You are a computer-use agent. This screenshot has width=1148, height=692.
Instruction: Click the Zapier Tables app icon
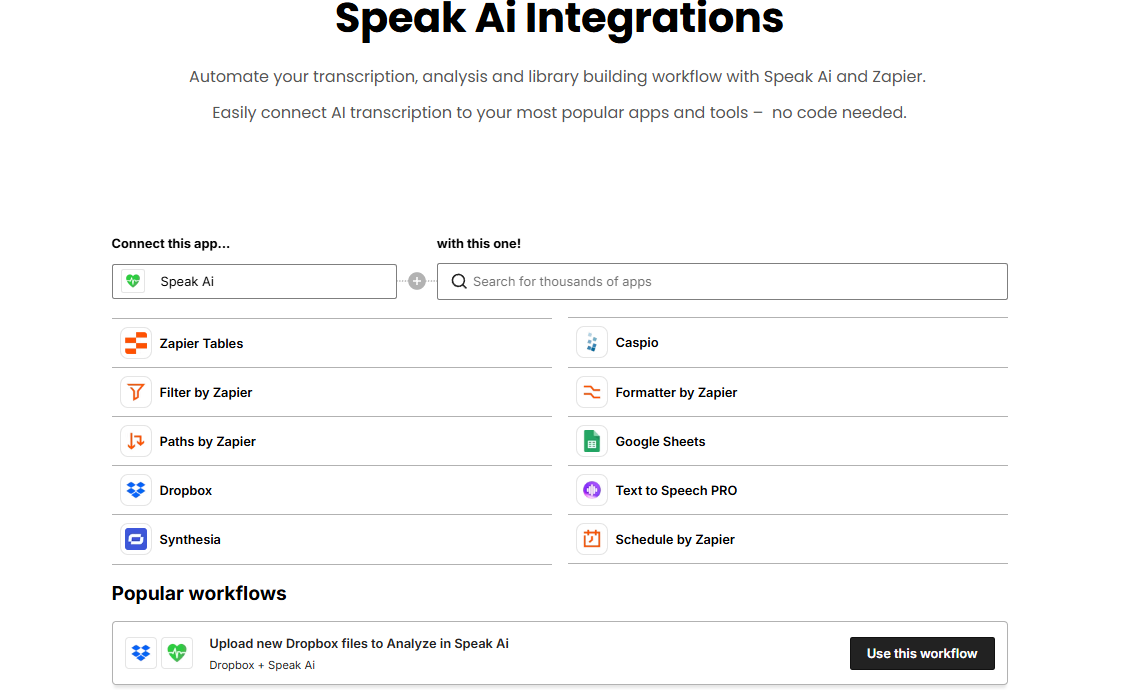point(135,343)
